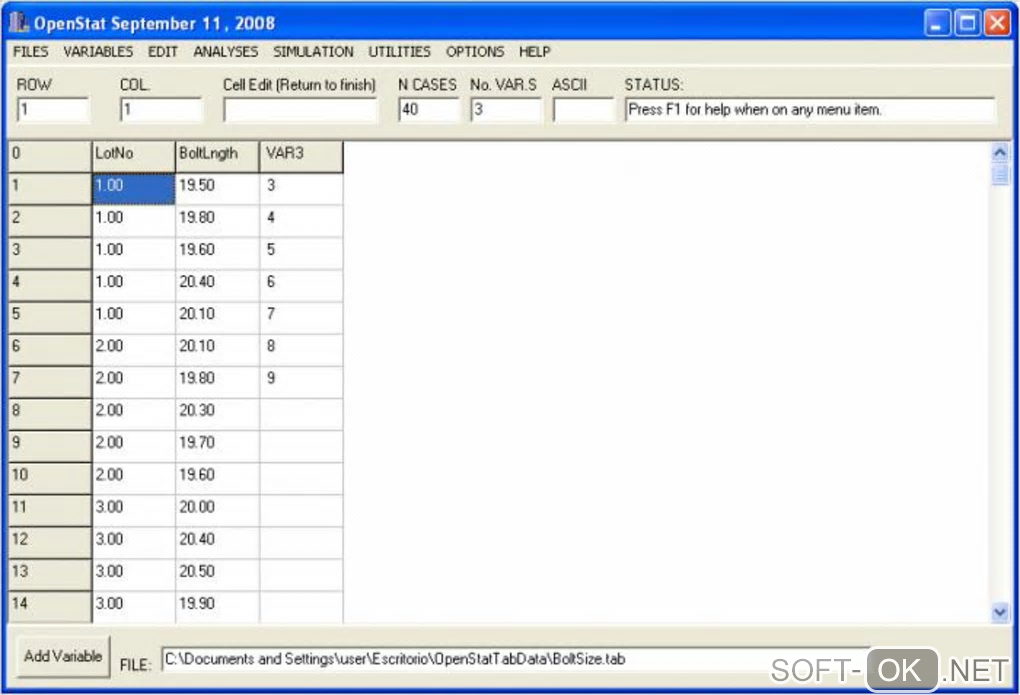
Task: Select row header 14
Action: point(50,607)
